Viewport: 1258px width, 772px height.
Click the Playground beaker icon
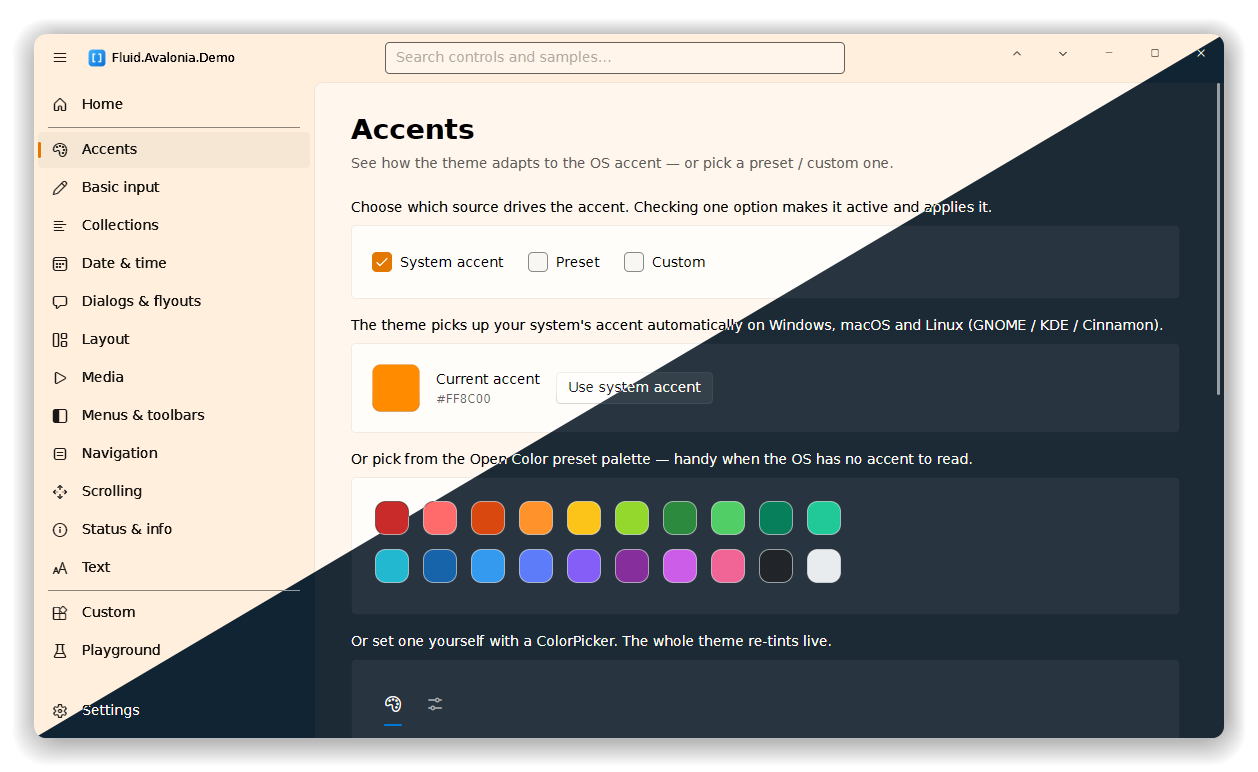click(x=60, y=650)
